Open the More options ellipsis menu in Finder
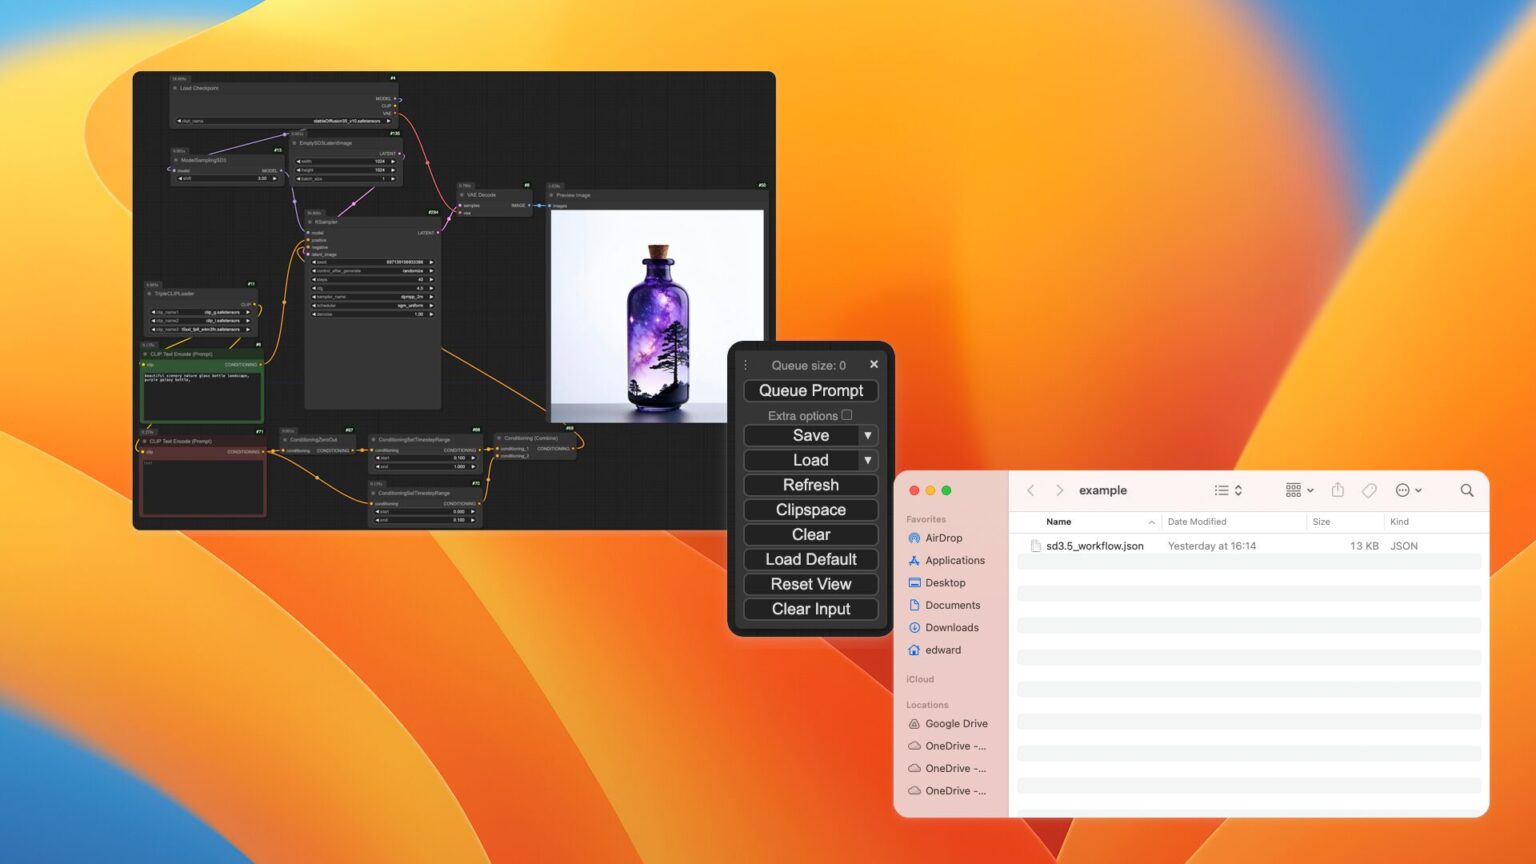The height and width of the screenshot is (864, 1536). 1405,490
